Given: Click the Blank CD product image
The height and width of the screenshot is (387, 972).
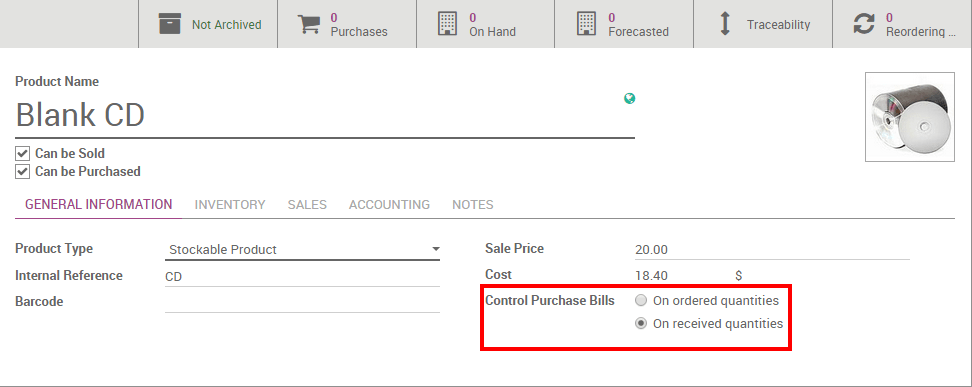Looking at the screenshot, I should tap(909, 117).
